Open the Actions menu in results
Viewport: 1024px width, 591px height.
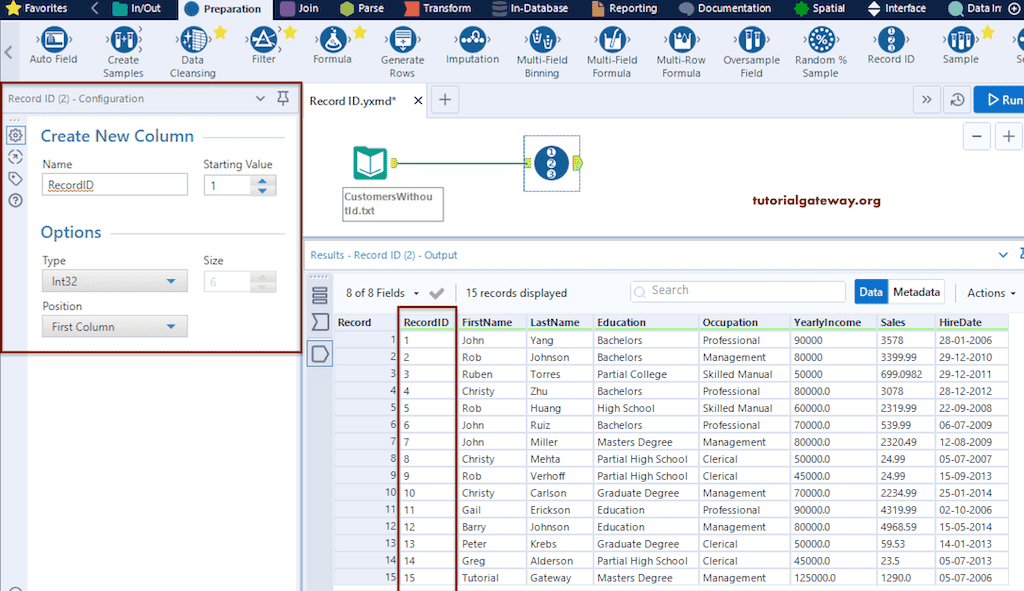coord(989,292)
